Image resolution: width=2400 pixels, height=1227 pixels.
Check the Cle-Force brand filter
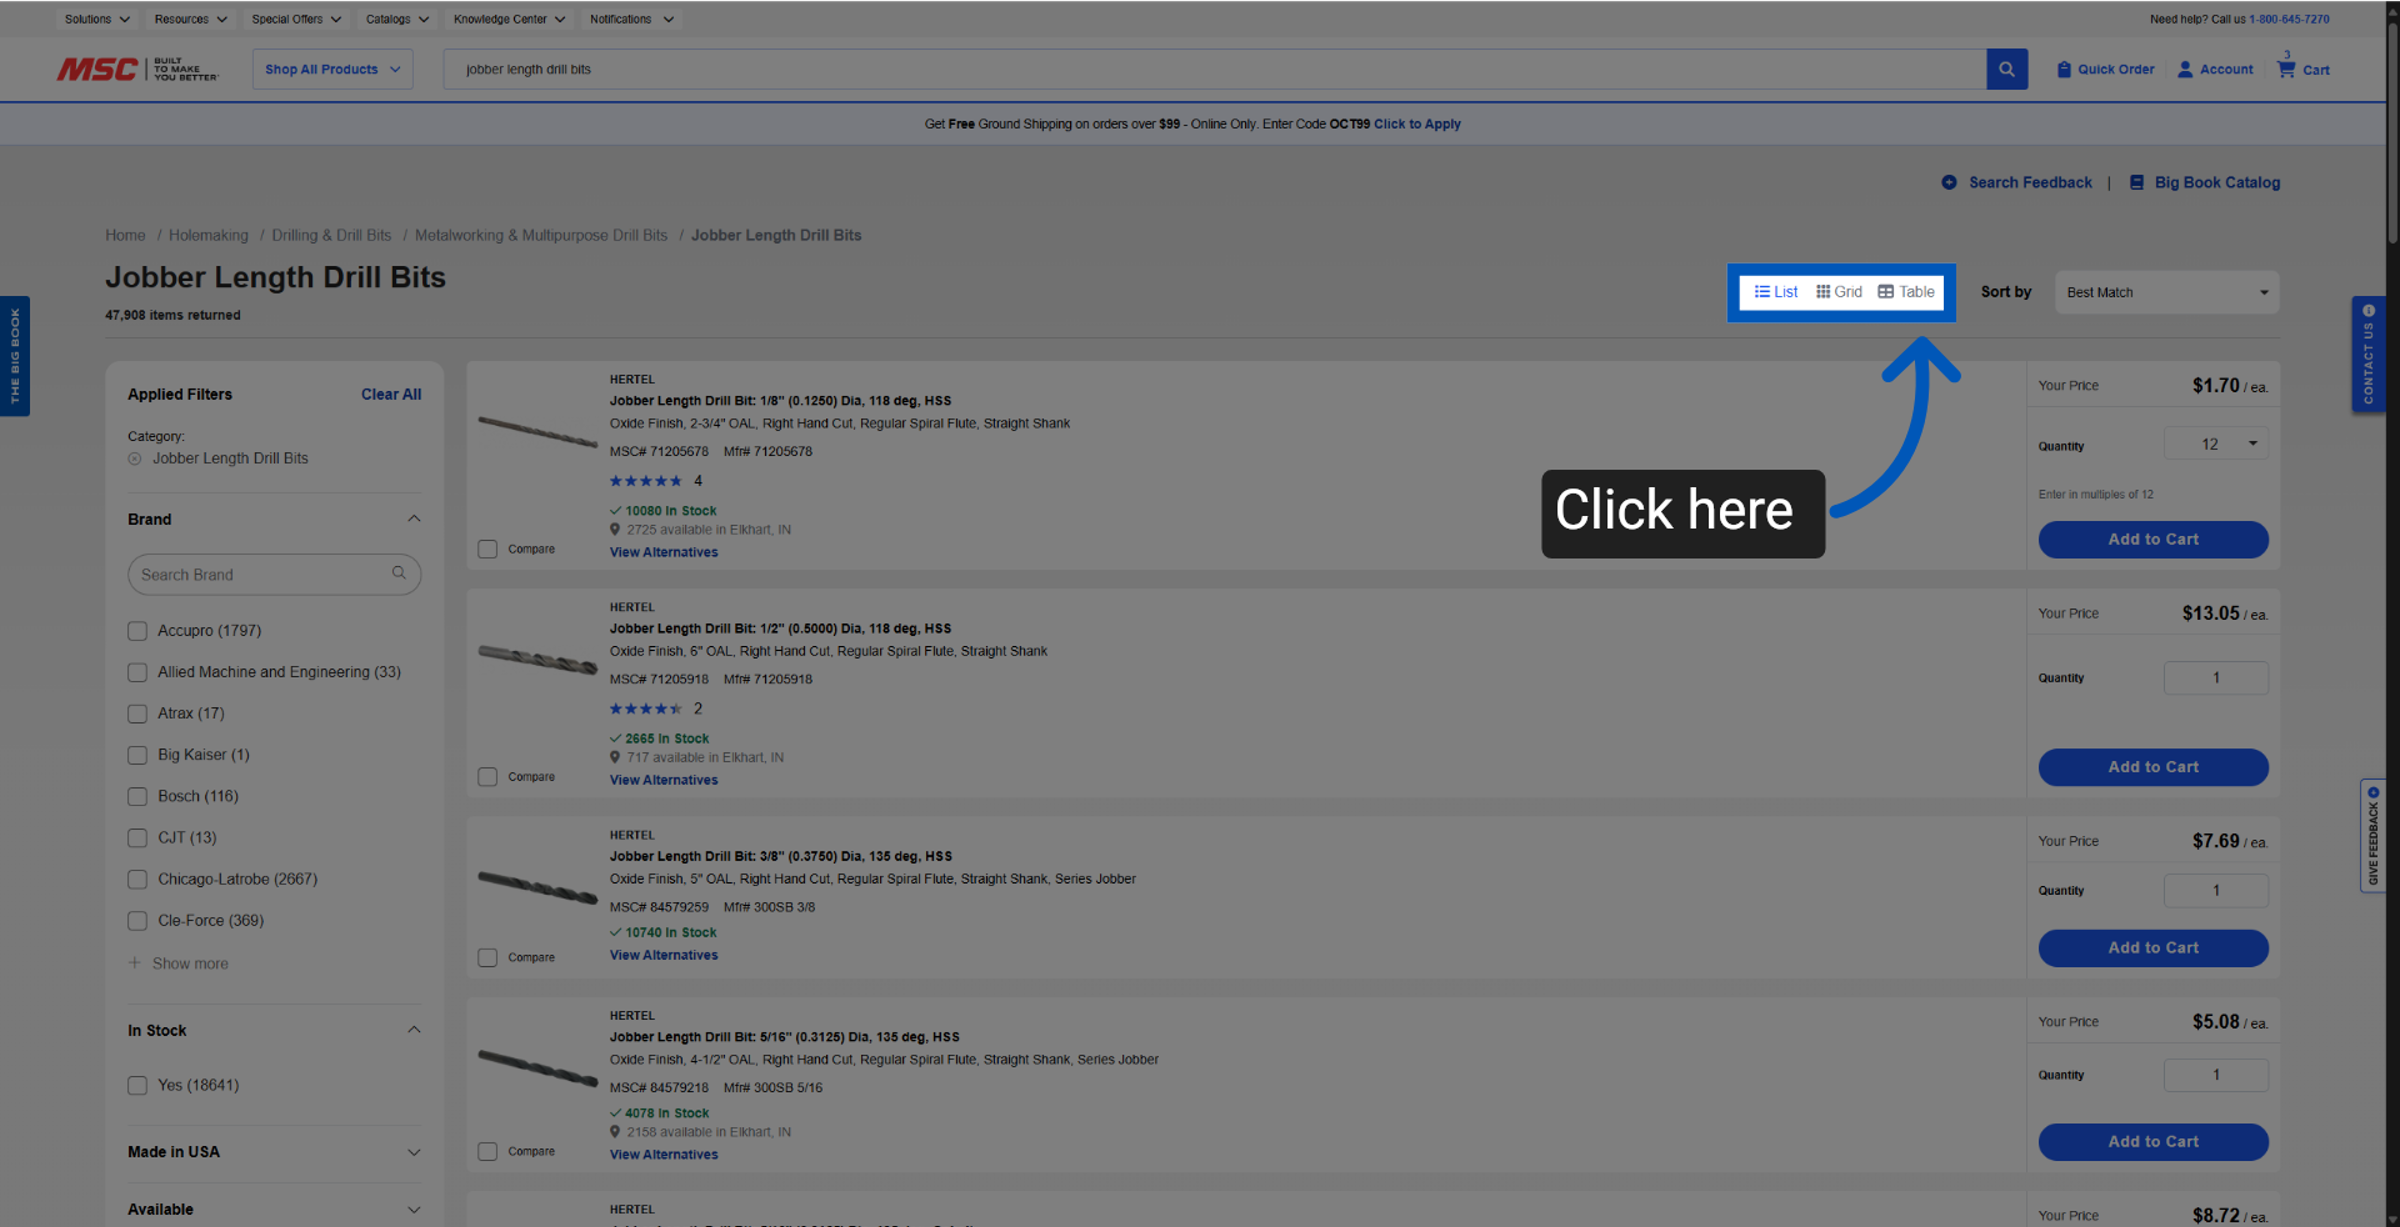click(137, 921)
